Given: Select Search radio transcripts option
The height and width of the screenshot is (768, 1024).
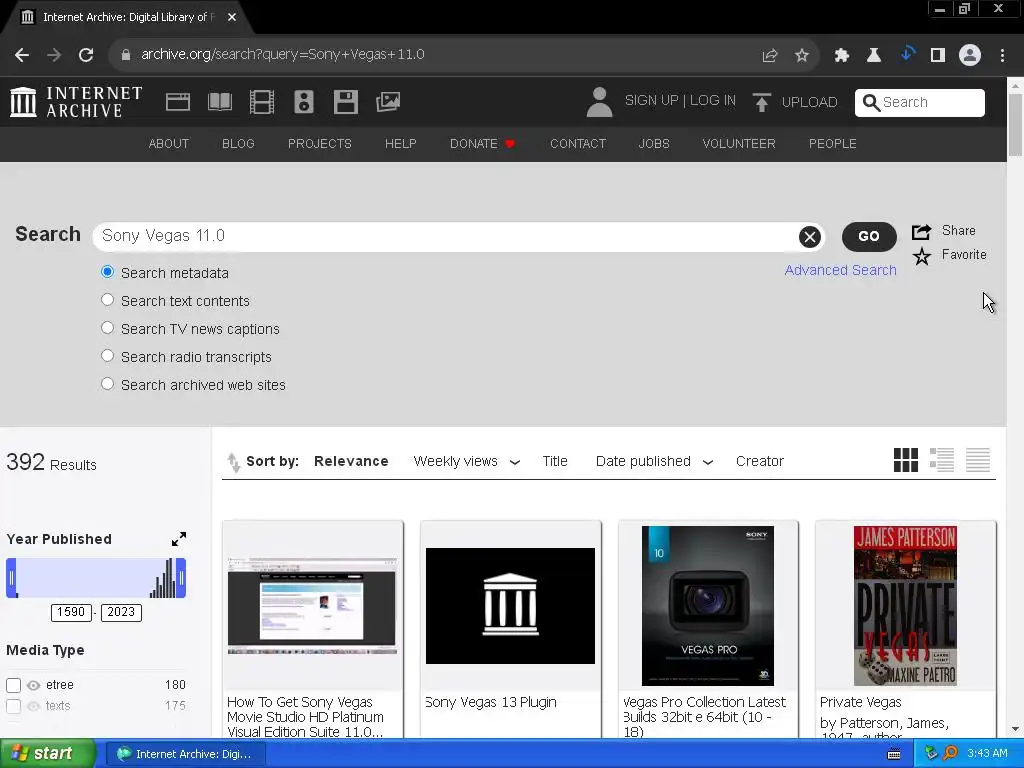Looking at the screenshot, I should coord(108,356).
